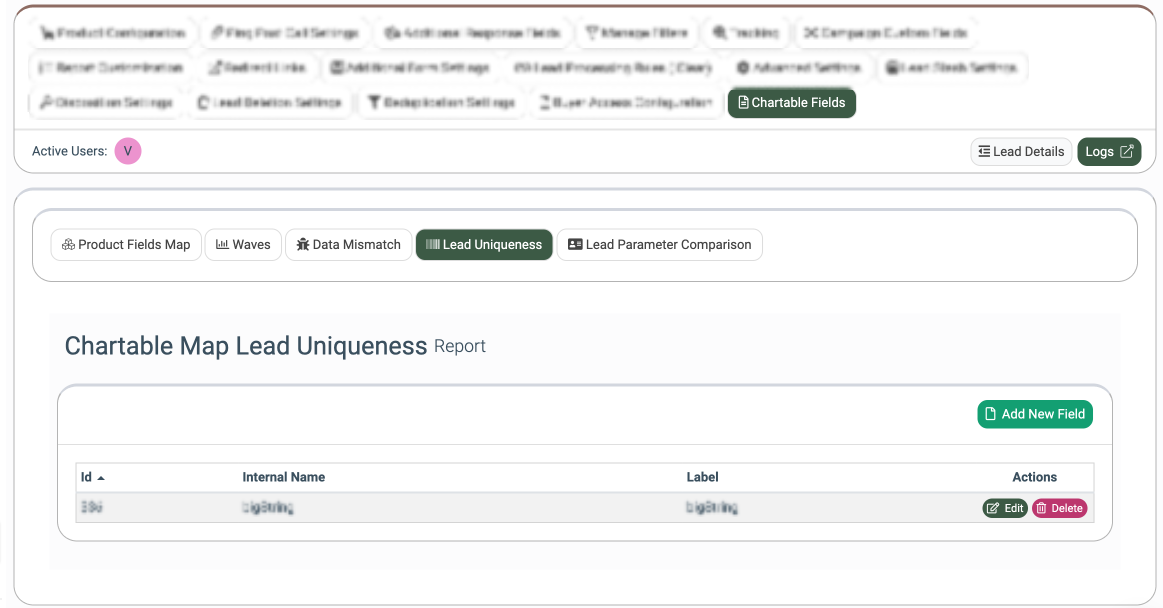The image size is (1163, 608).
Task: Open the Advanced Settings tab
Action: tap(799, 68)
